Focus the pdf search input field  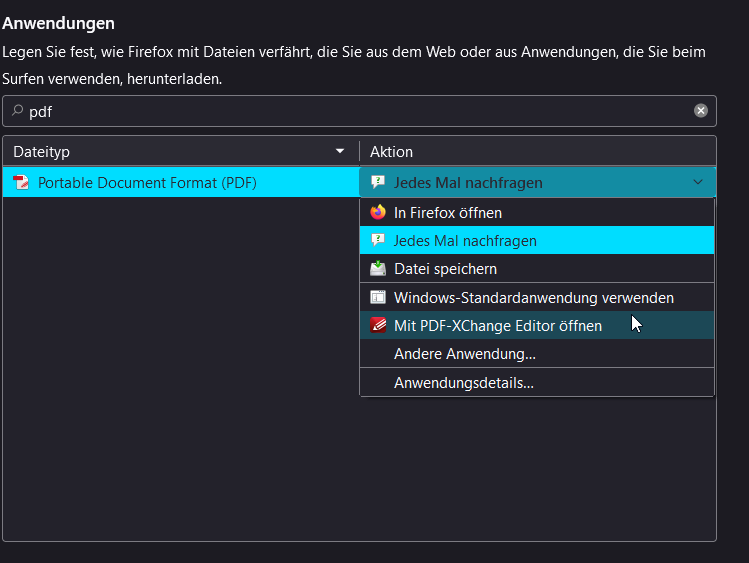click(350, 111)
